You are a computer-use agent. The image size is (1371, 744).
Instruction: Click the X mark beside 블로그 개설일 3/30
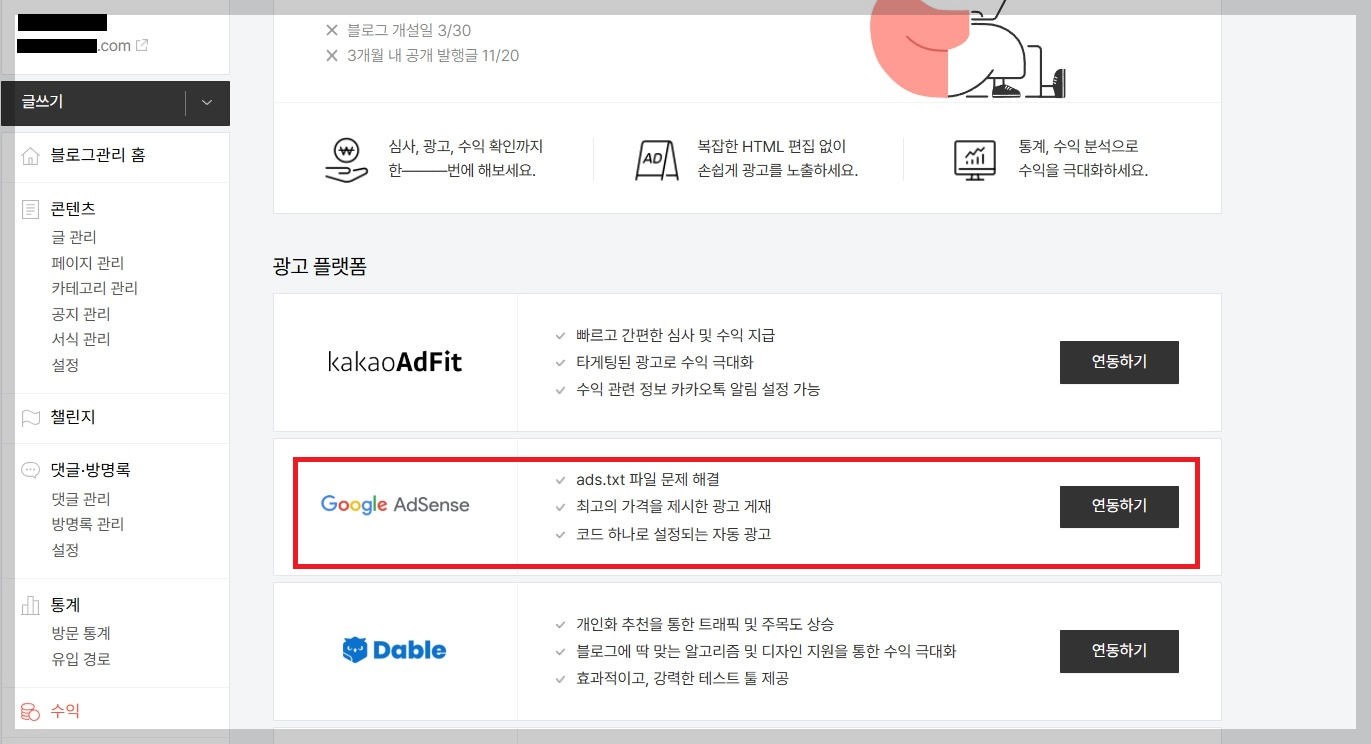(331, 30)
